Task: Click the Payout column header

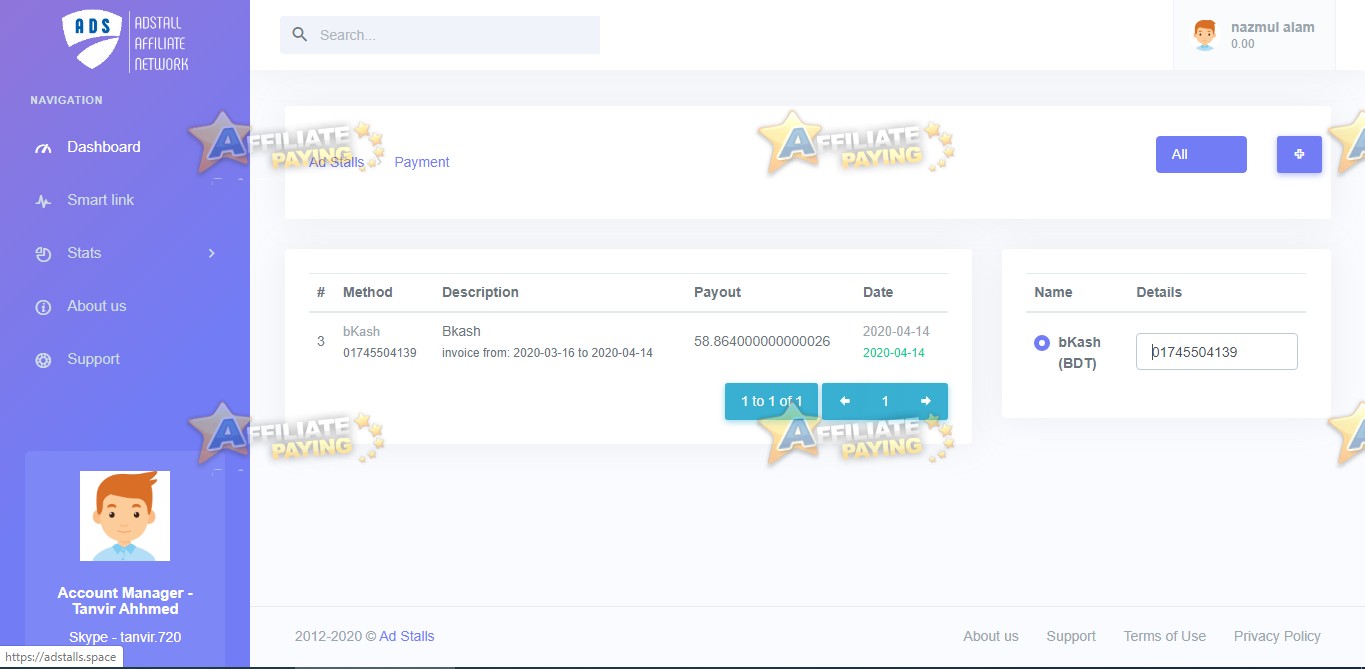Action: (718, 292)
